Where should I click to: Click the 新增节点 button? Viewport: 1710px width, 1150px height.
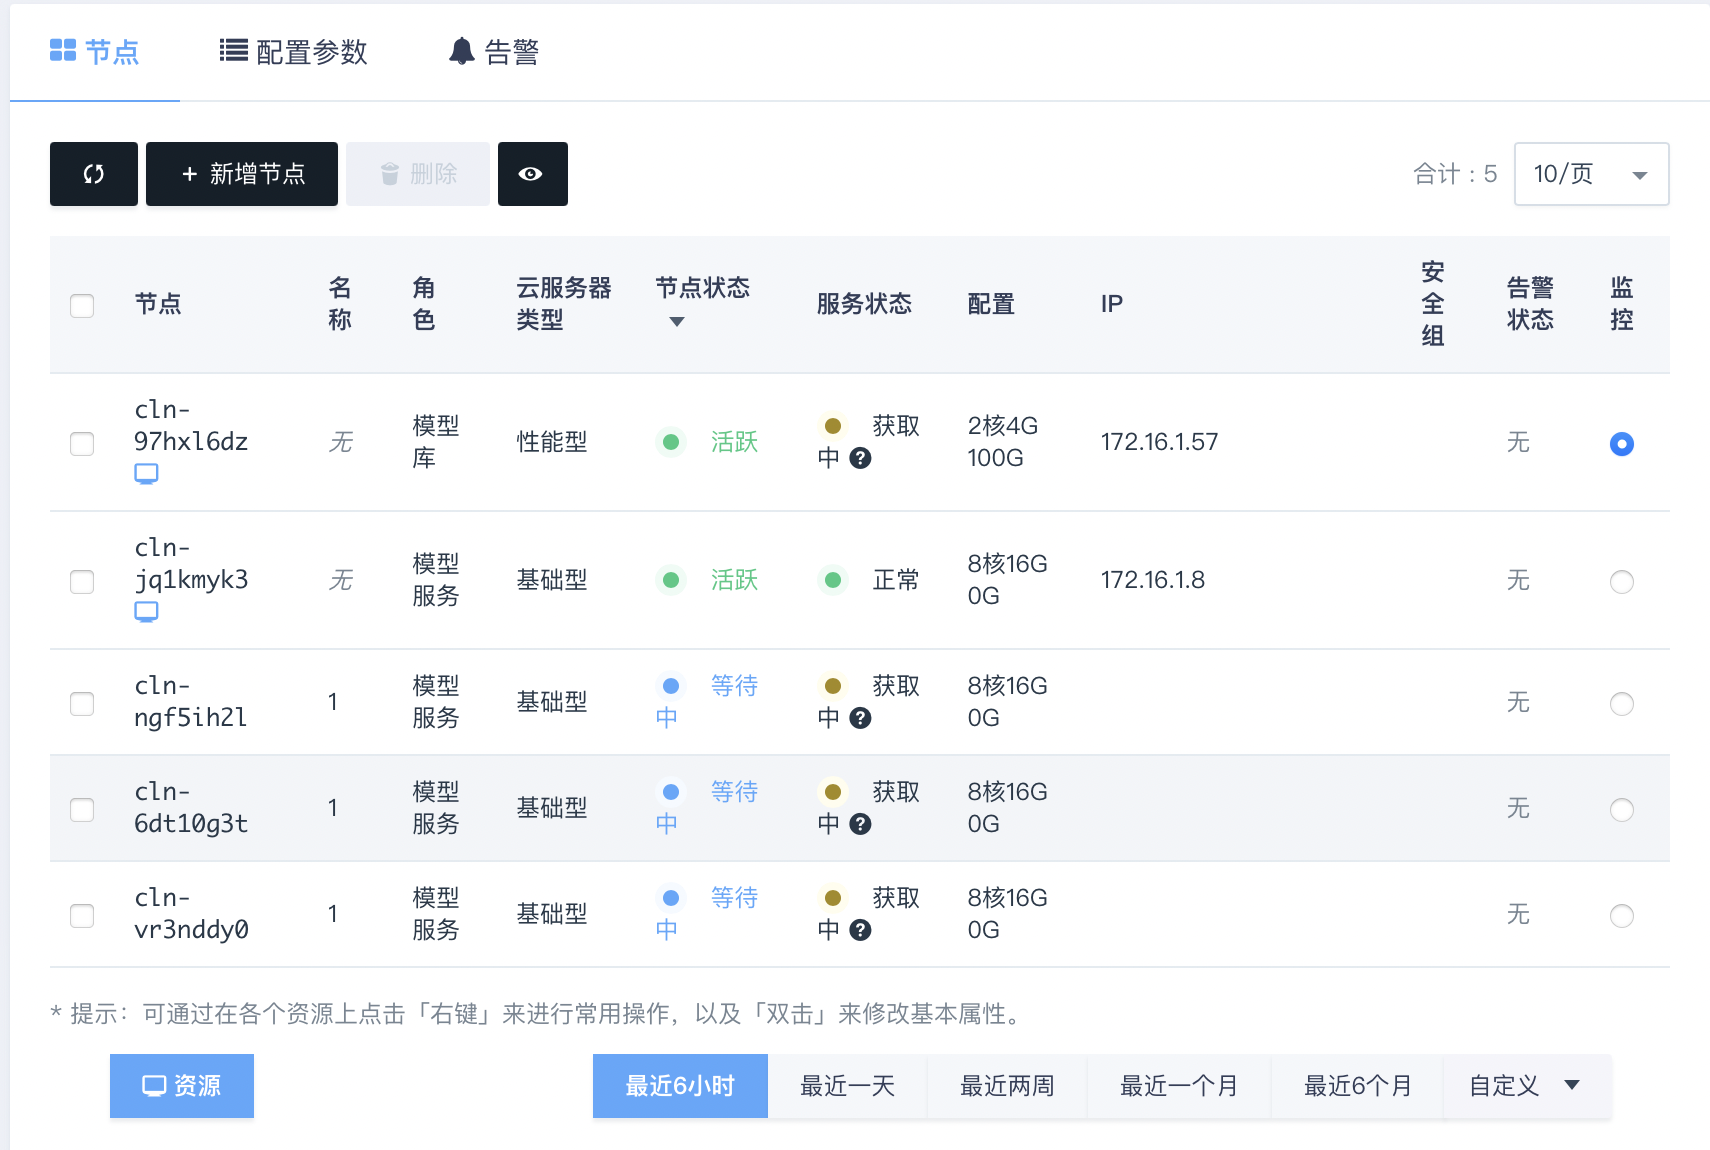coord(242,174)
